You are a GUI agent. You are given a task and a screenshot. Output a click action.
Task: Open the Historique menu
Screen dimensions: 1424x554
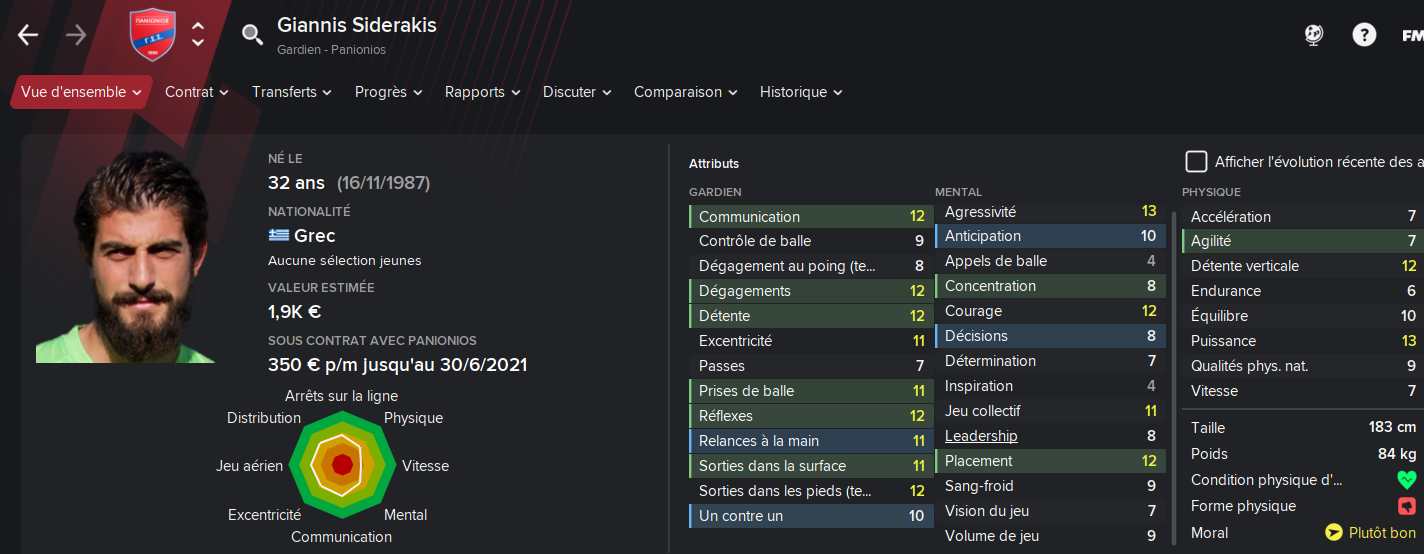tap(801, 92)
